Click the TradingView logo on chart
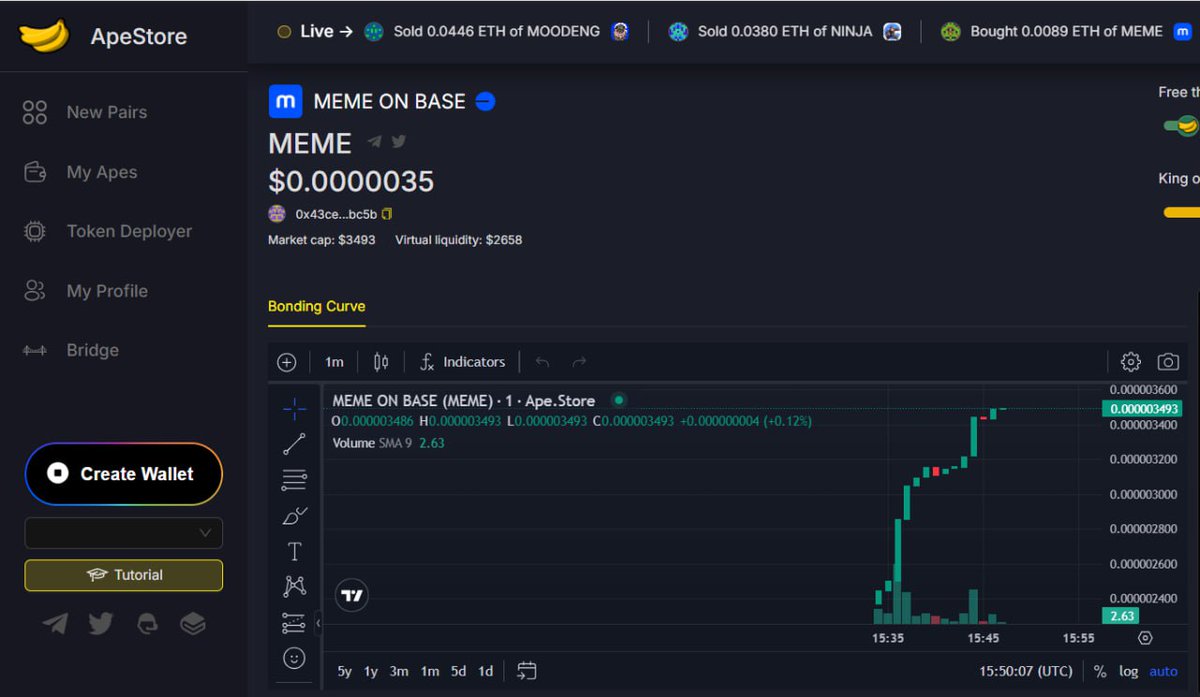 [352, 596]
